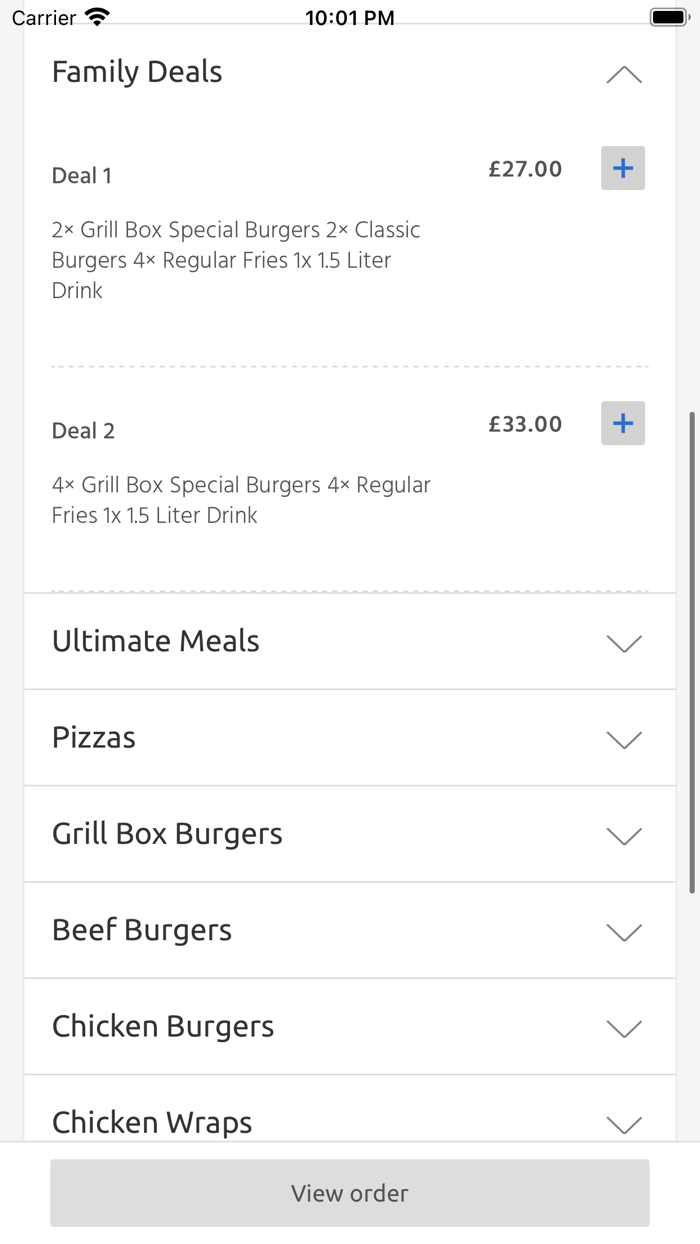The image size is (700, 1244).
Task: Click the upward chevron next to Family Deals
Action: click(x=623, y=74)
